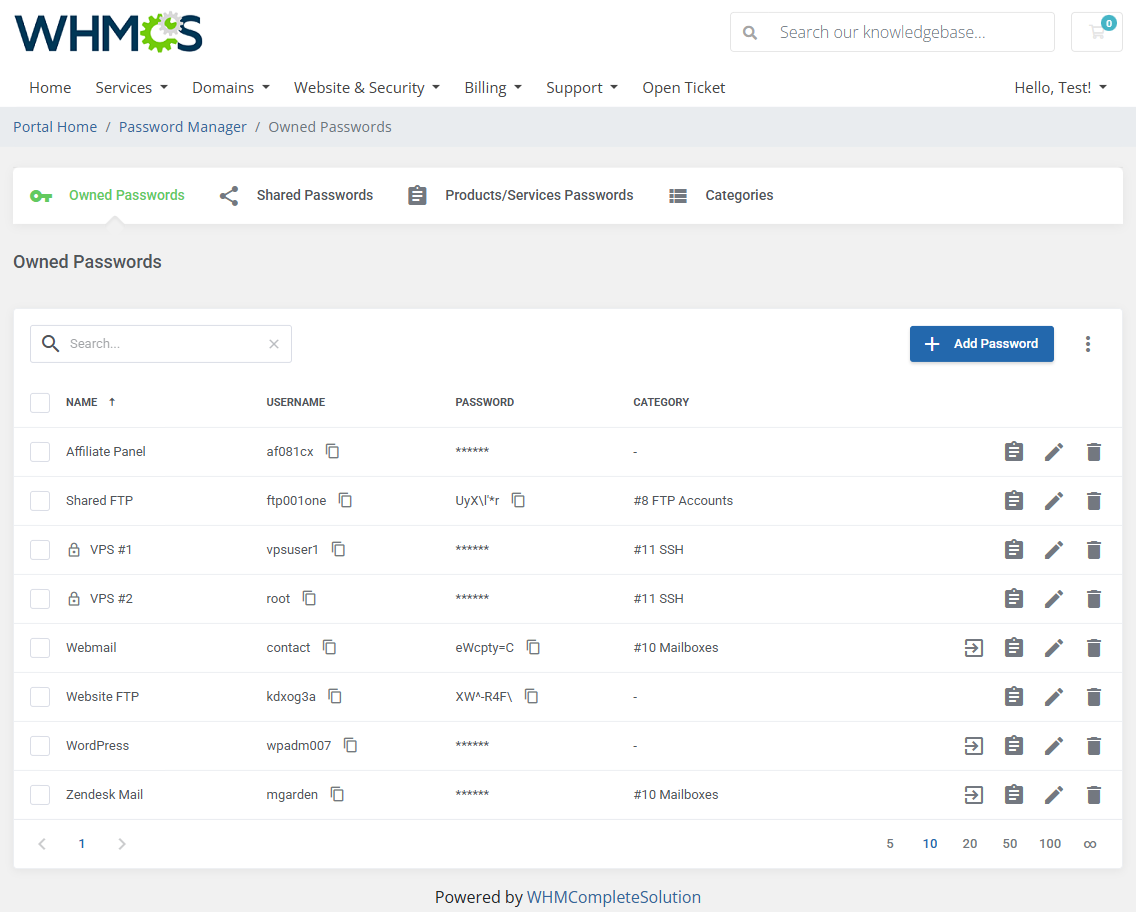The height and width of the screenshot is (912, 1136).
Task: Toggle the select-all checkbox in table header
Action: click(x=40, y=403)
